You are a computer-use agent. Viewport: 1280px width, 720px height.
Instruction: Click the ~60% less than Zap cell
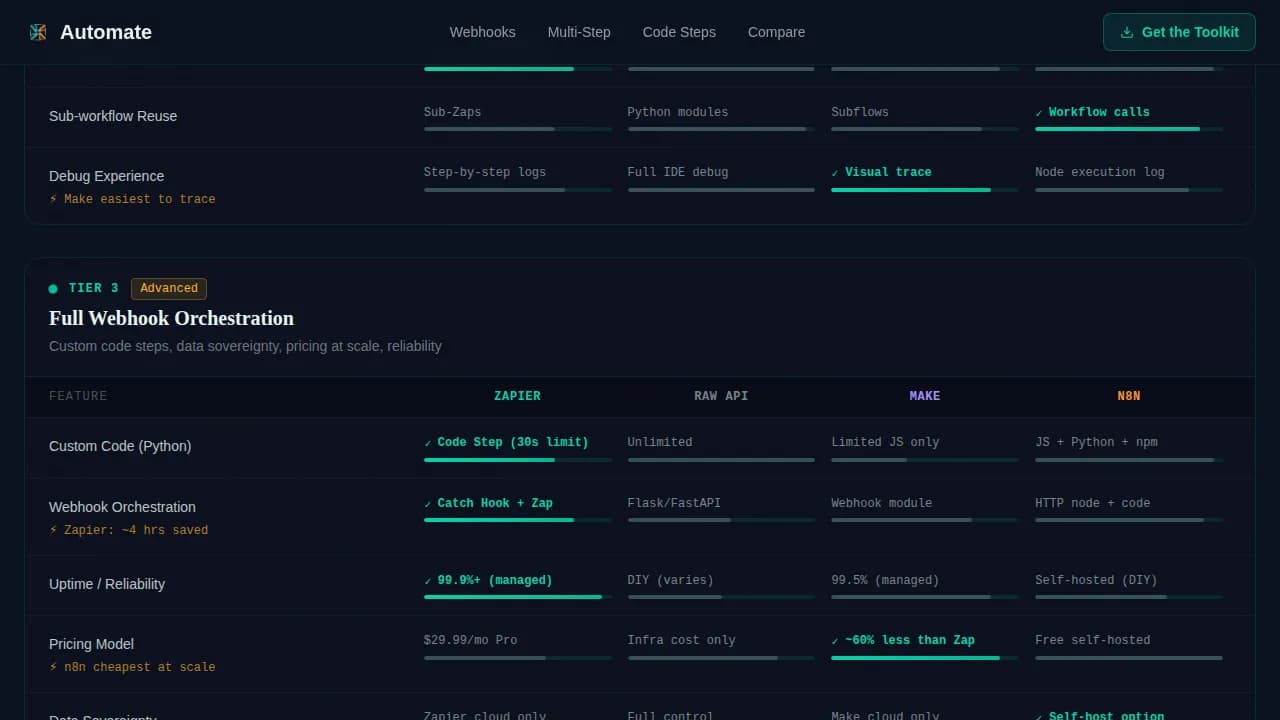(903, 640)
